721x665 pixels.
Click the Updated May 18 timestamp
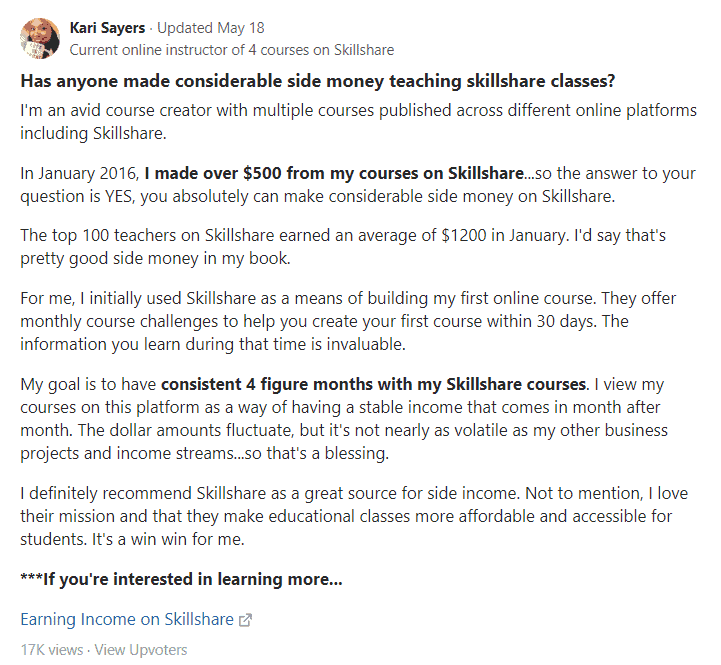point(211,28)
